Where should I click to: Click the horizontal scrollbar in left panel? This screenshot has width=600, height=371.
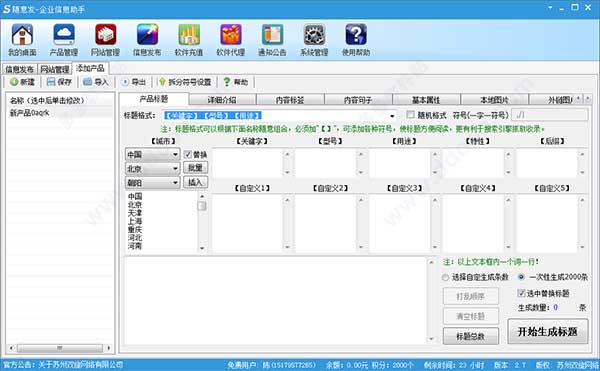click(60, 348)
